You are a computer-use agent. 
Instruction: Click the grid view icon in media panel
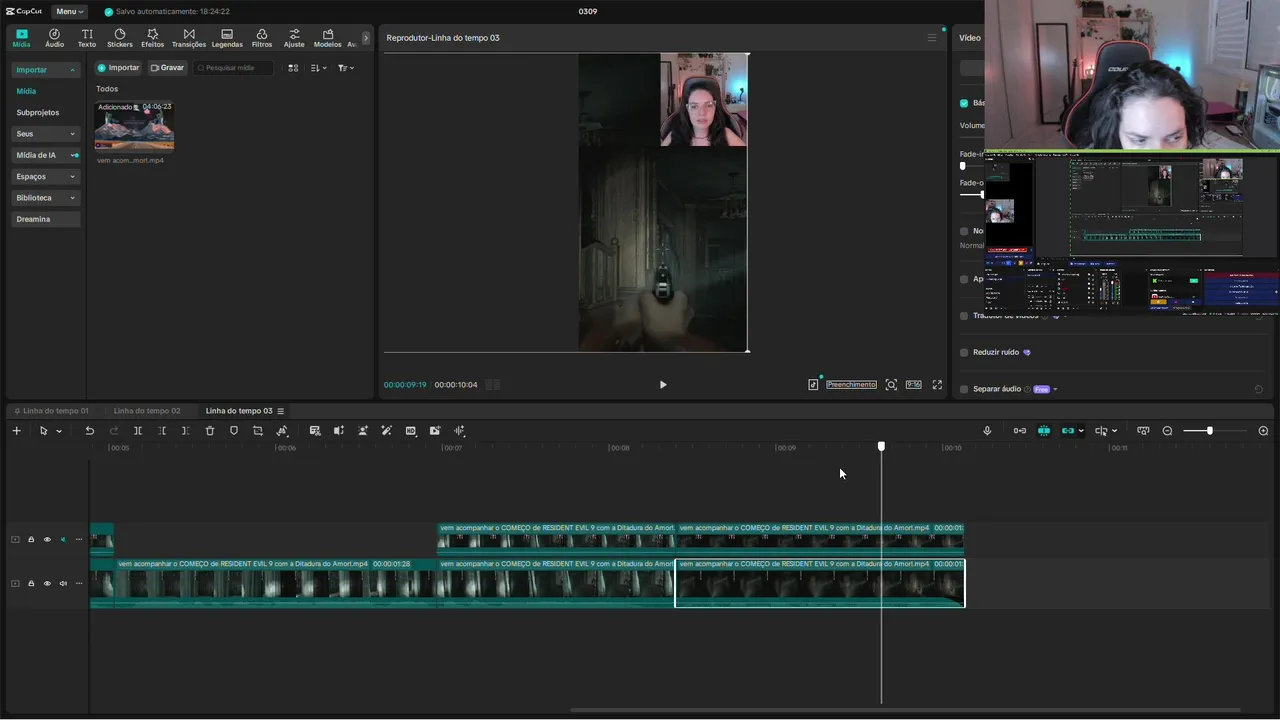(x=293, y=68)
